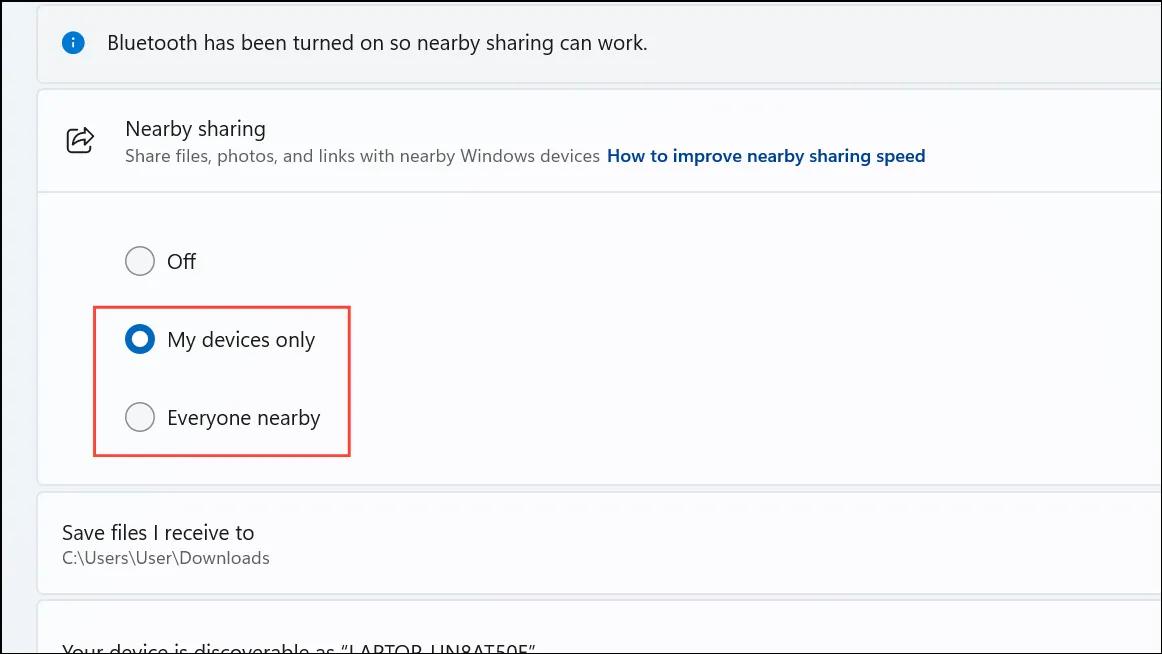1162x654 pixels.
Task: Click the Nearby sharing share icon
Action: 80,140
